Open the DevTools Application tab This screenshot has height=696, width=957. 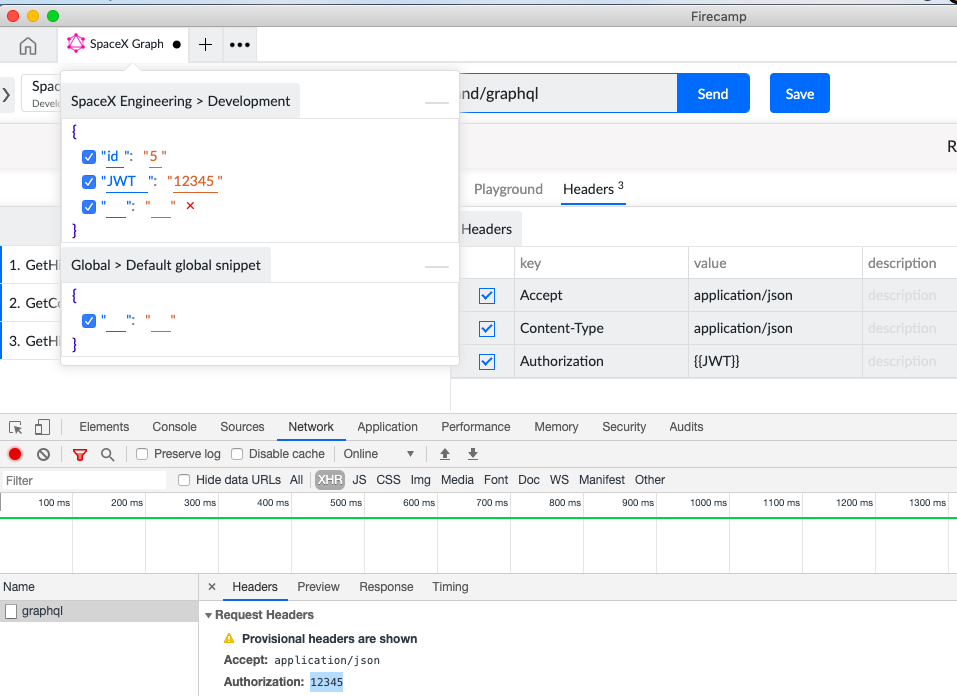[x=388, y=427]
